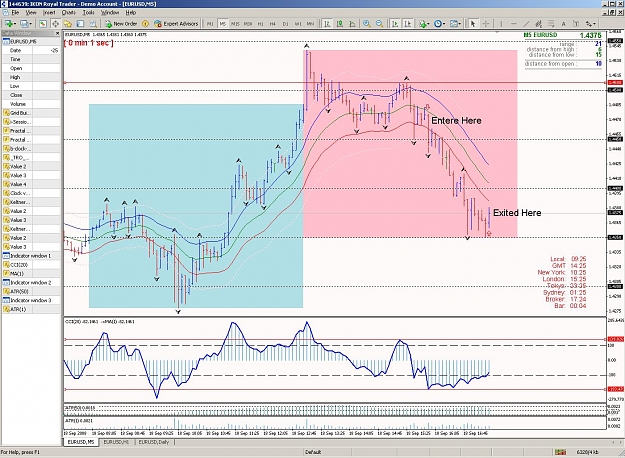This screenshot has height=458, width=625.
Task: Select the M1 timeframe button
Action: (210, 24)
